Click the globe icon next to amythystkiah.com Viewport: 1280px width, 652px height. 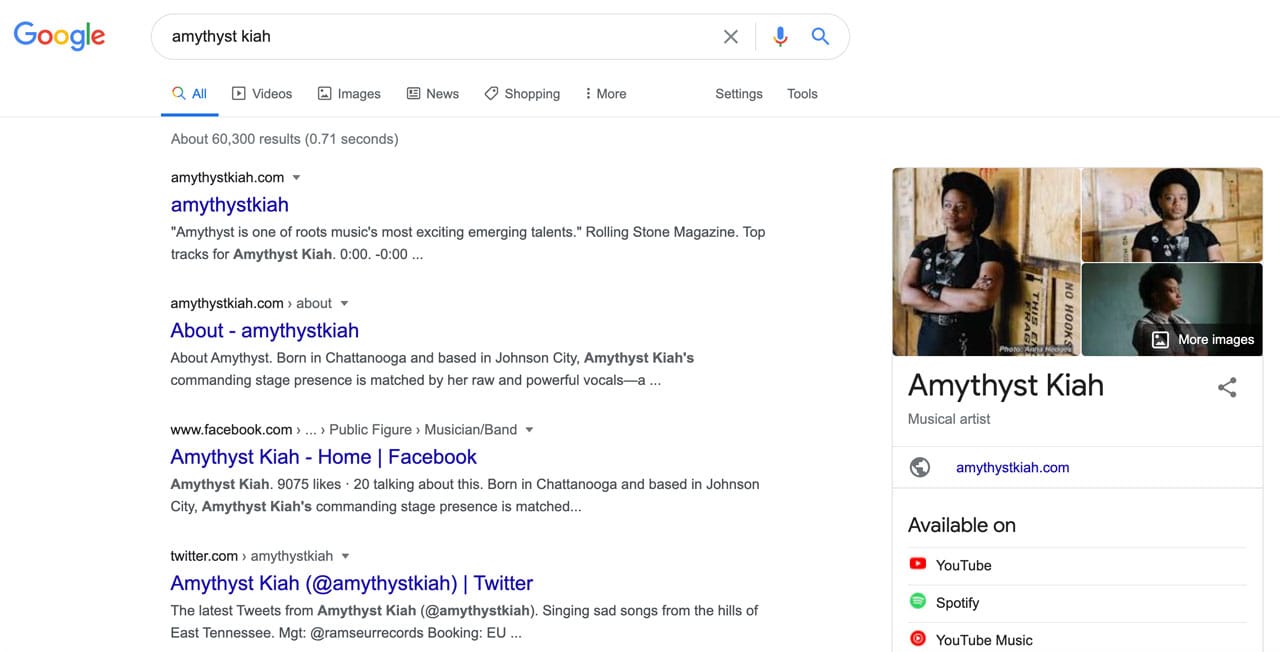(x=919, y=466)
